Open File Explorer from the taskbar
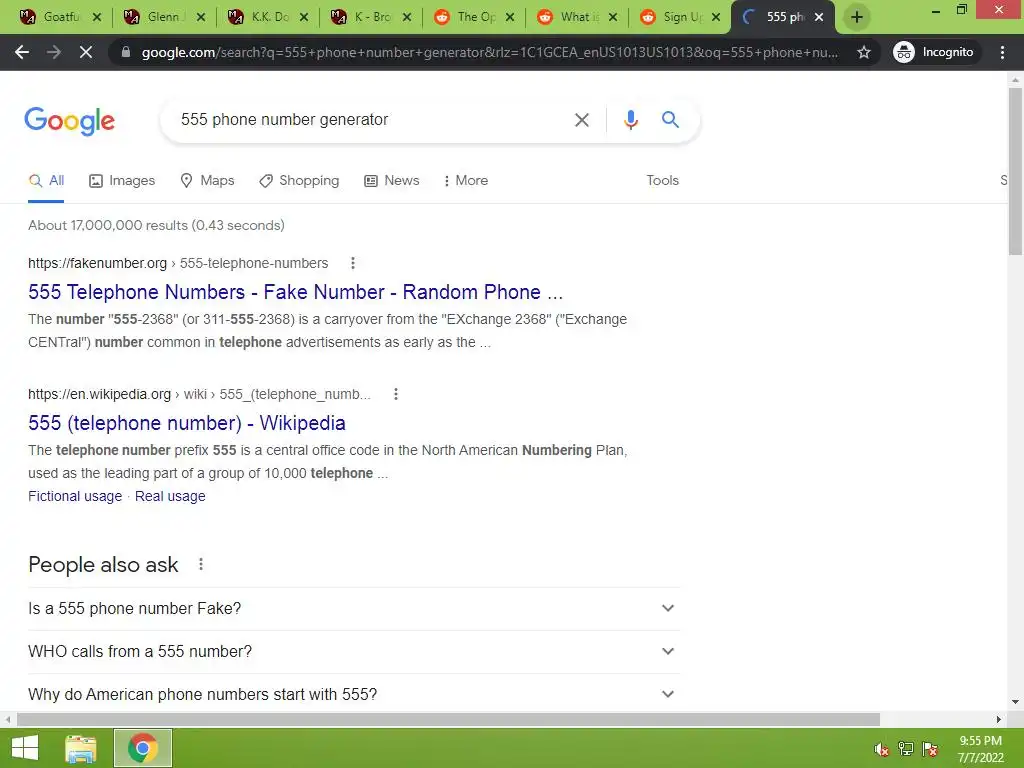This screenshot has height=768, width=1024. [81, 748]
